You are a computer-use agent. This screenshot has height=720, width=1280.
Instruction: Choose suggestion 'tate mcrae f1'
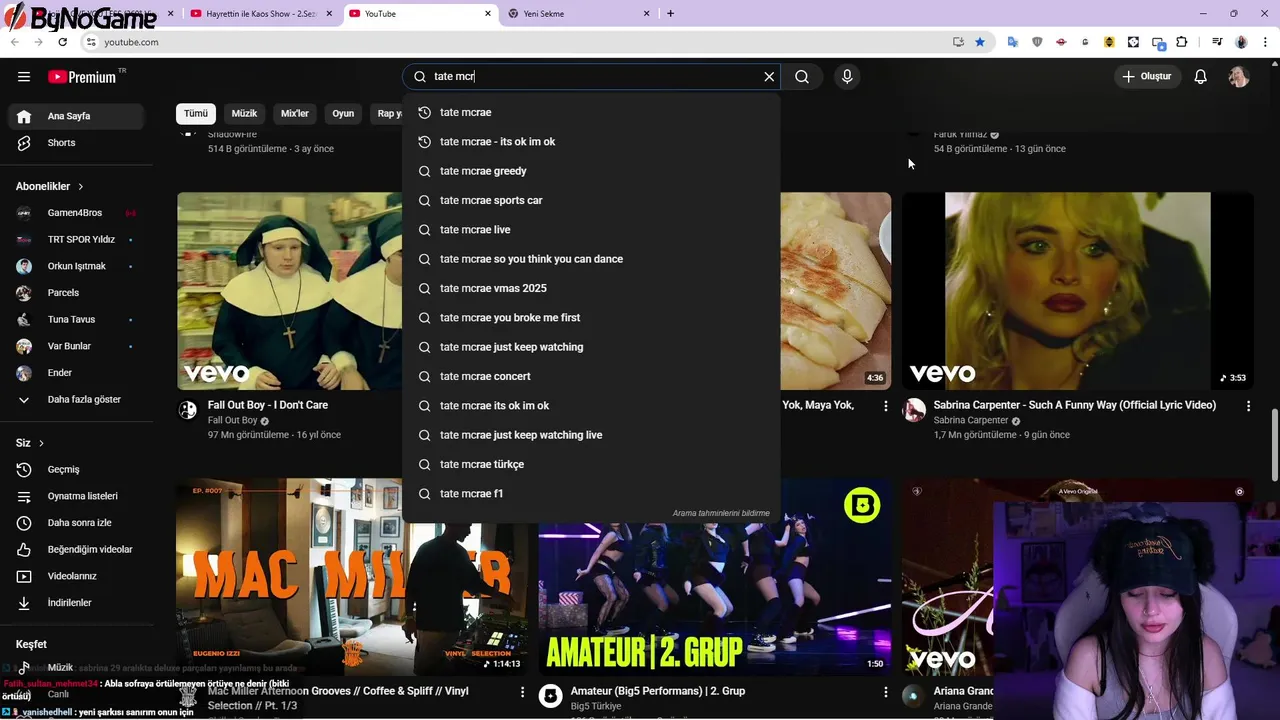pos(591,493)
